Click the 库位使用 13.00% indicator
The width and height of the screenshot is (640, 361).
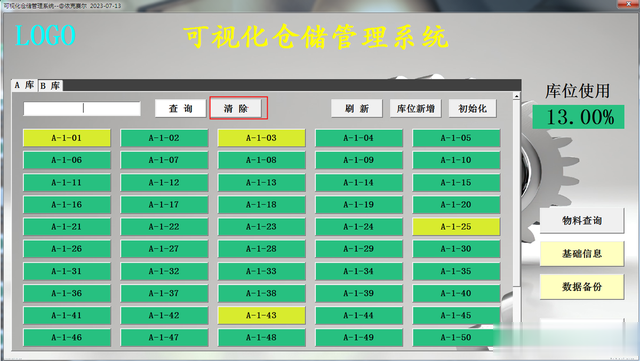[x=578, y=117]
